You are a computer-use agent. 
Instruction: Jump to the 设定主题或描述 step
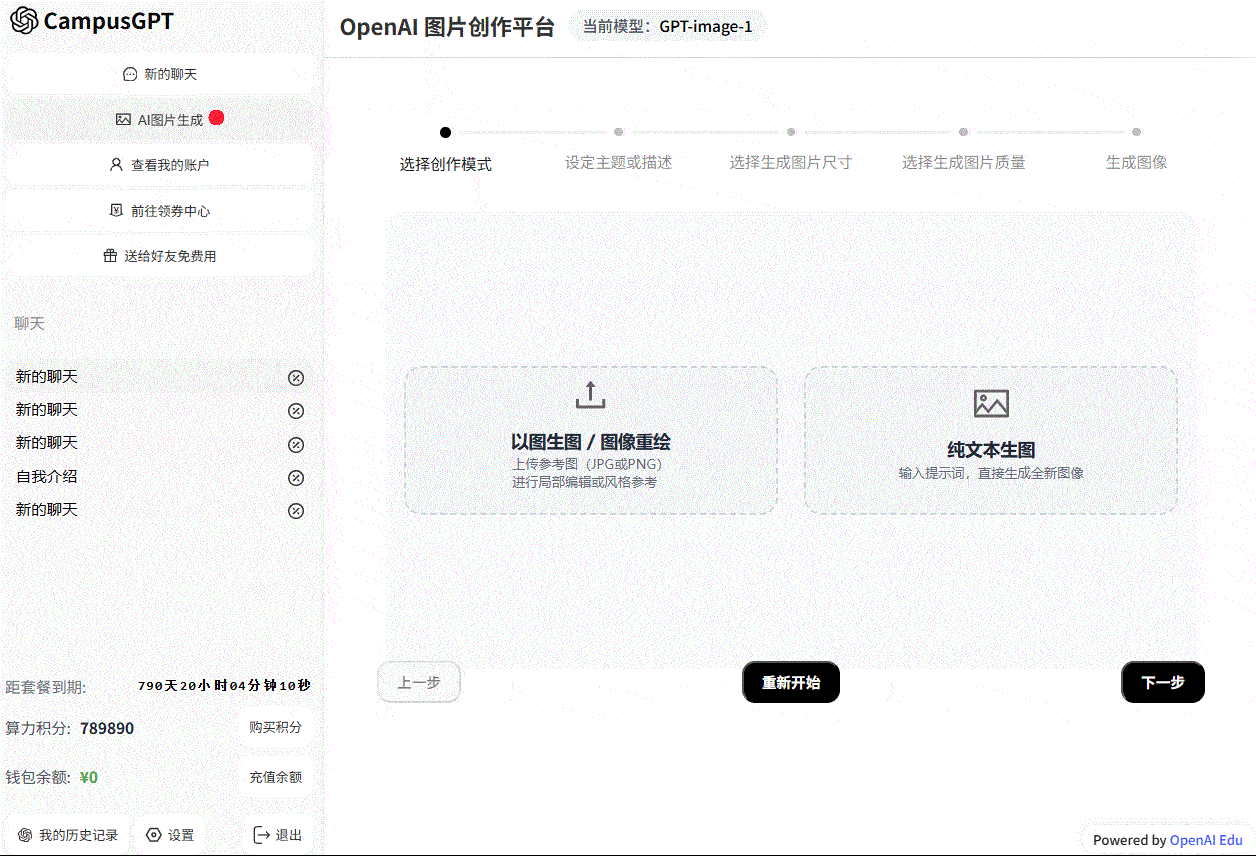618,131
